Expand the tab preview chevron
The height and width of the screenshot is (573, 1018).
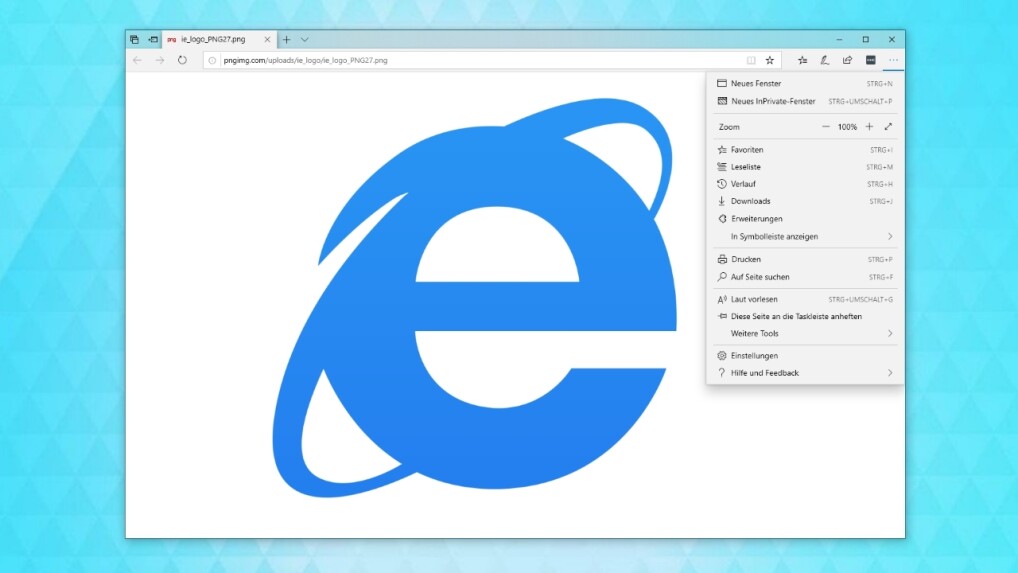click(304, 40)
